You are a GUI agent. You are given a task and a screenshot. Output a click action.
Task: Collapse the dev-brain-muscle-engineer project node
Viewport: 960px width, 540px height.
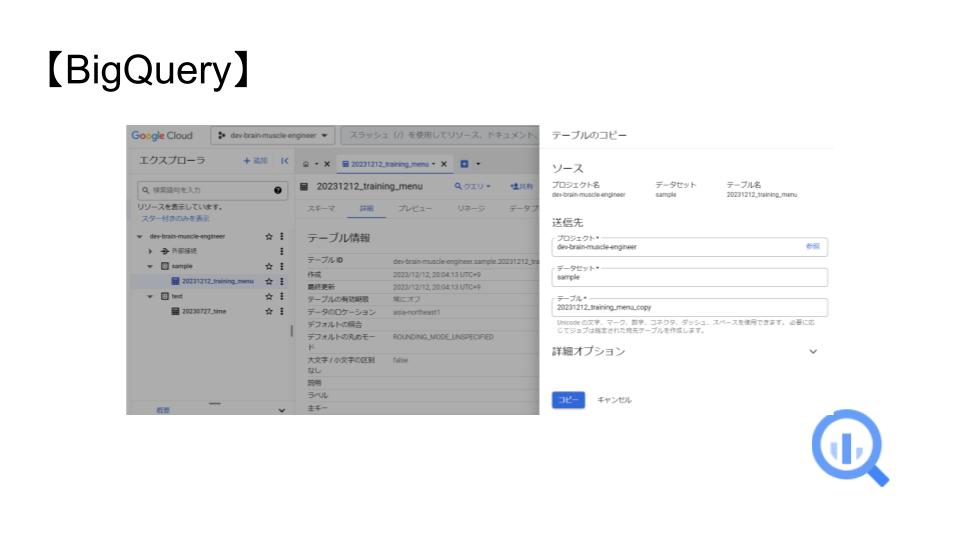(x=140, y=236)
